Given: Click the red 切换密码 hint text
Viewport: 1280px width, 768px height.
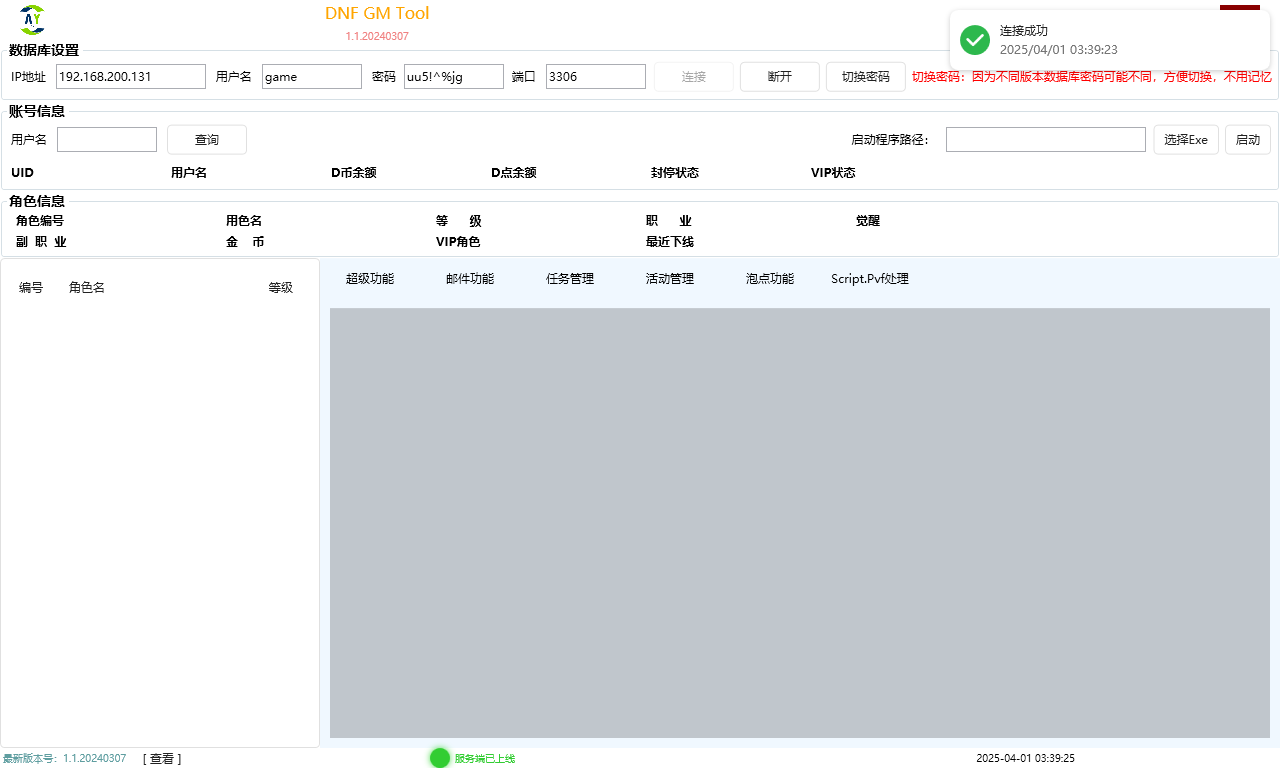Looking at the screenshot, I should 1092,77.
